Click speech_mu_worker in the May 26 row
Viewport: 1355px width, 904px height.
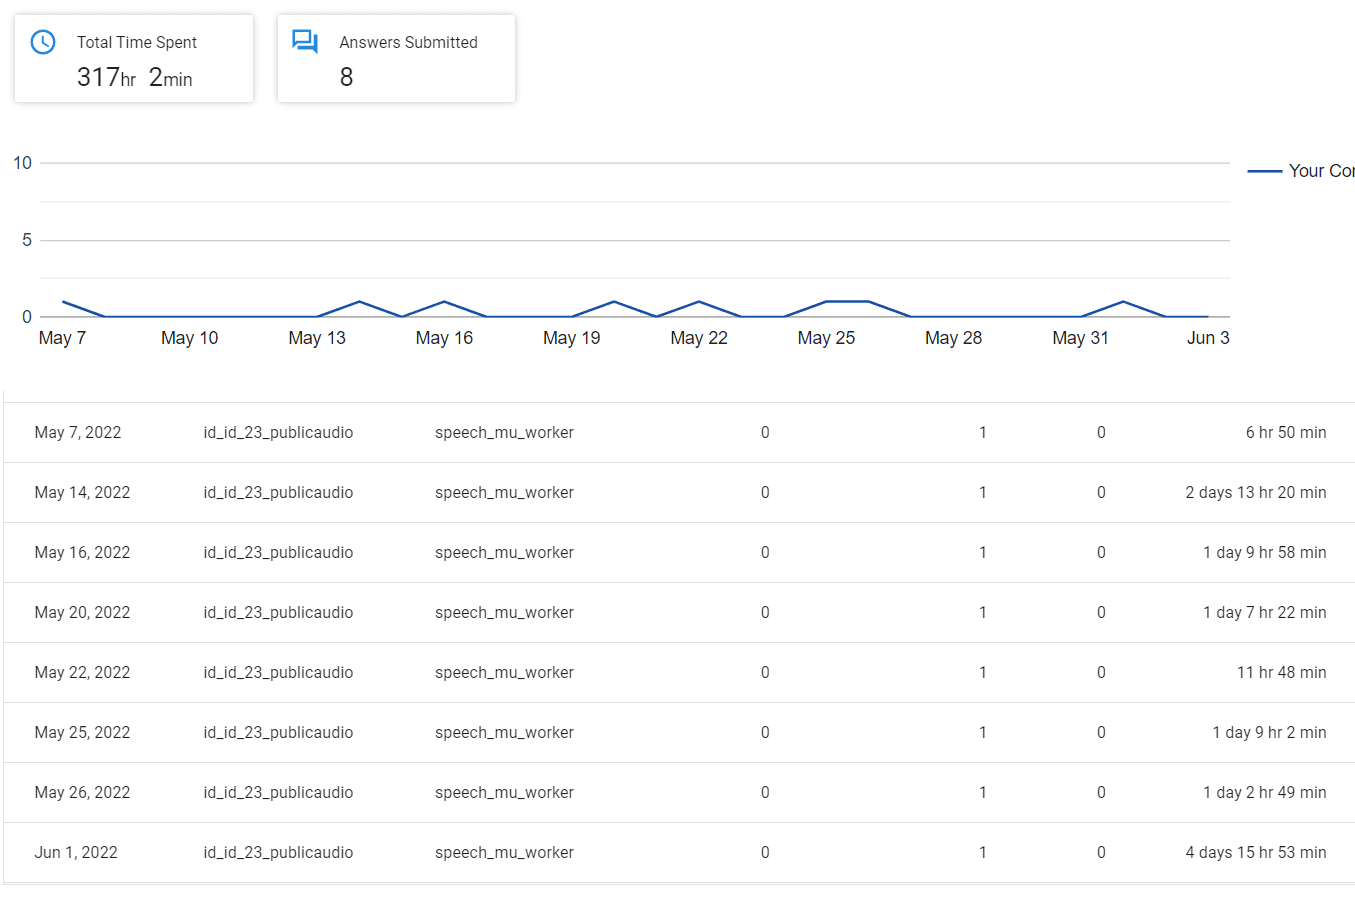click(504, 793)
